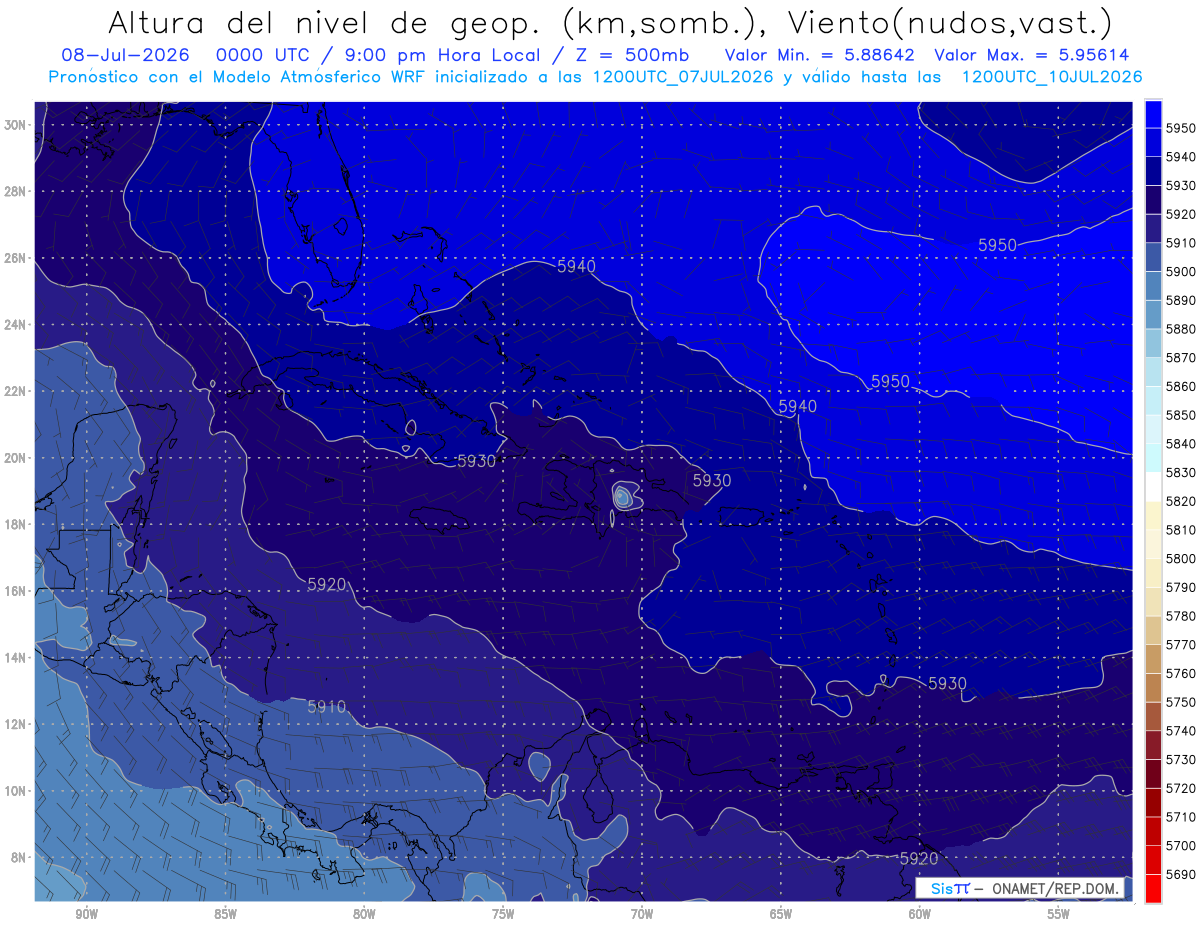Click the 85W longitude axis label
This screenshot has width=1200, height=927.
tap(225, 914)
